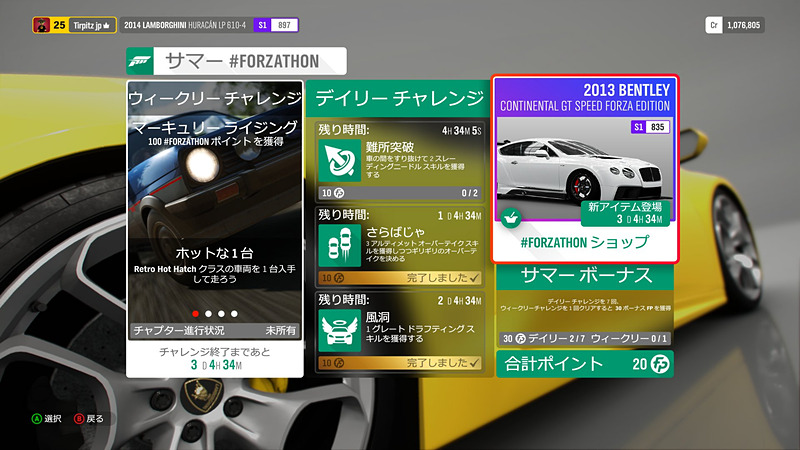
Task: Click the チャレンジ終了まであと 3D 4H 34M timer
Action: coord(215,359)
